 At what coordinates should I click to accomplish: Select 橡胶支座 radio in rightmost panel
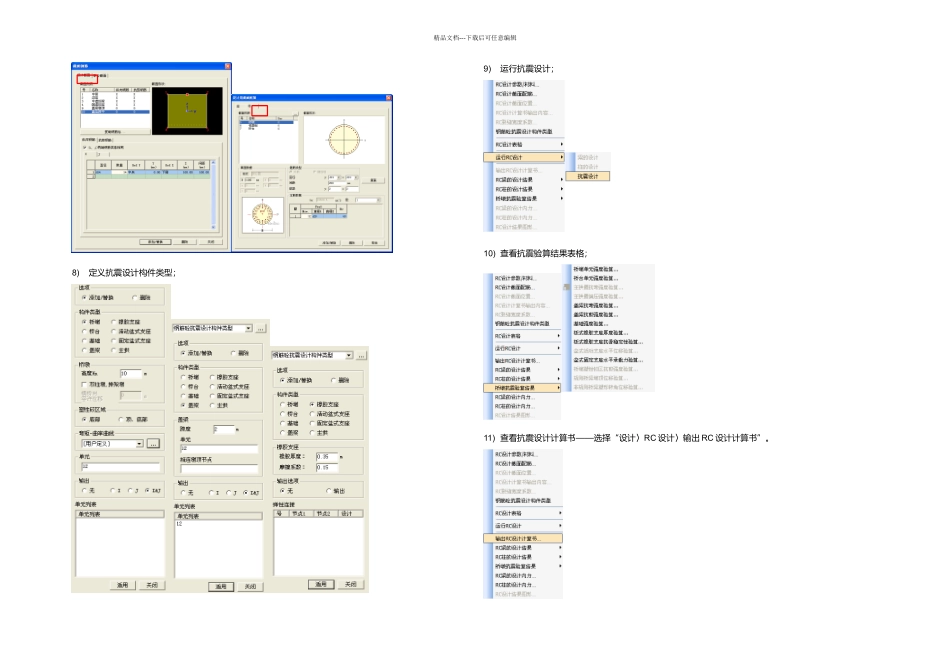pos(311,405)
